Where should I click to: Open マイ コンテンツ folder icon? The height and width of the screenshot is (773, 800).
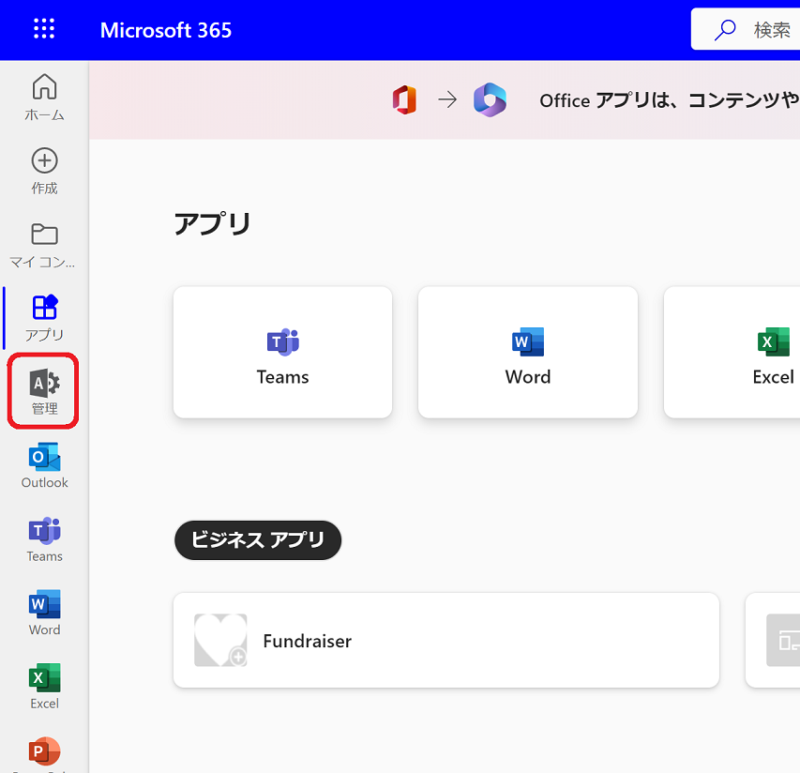pyautogui.click(x=44, y=245)
